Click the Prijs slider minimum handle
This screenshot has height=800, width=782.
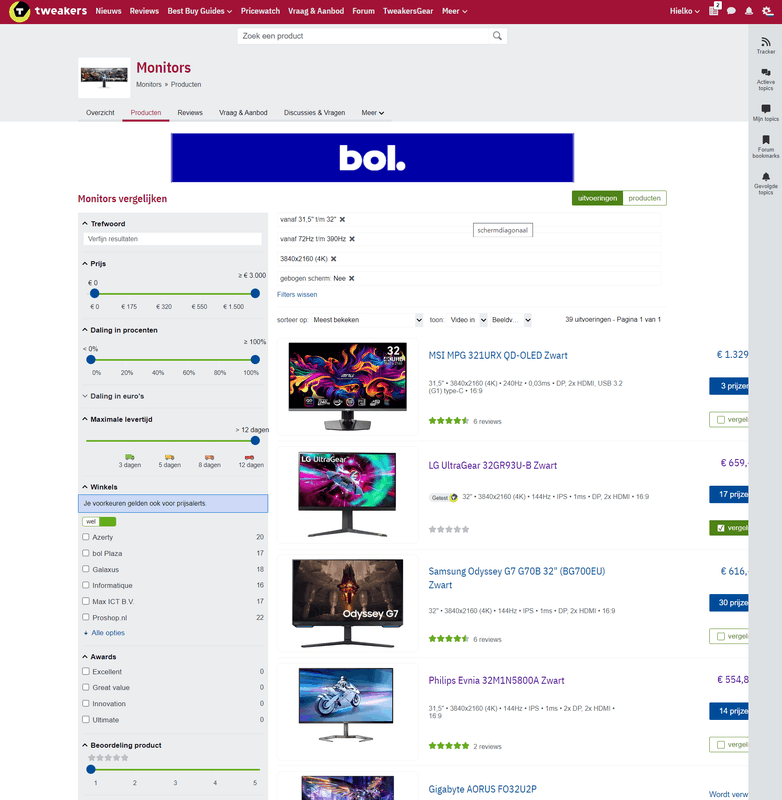(94, 293)
